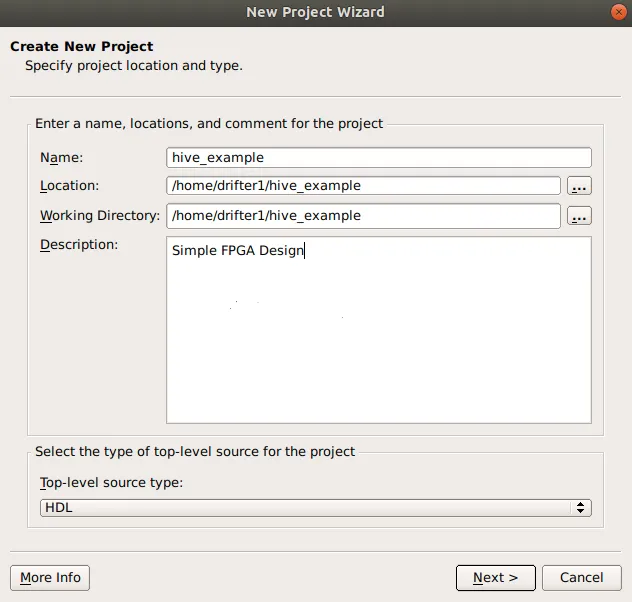Click into the Location path field
632x602 pixels.
pos(364,186)
